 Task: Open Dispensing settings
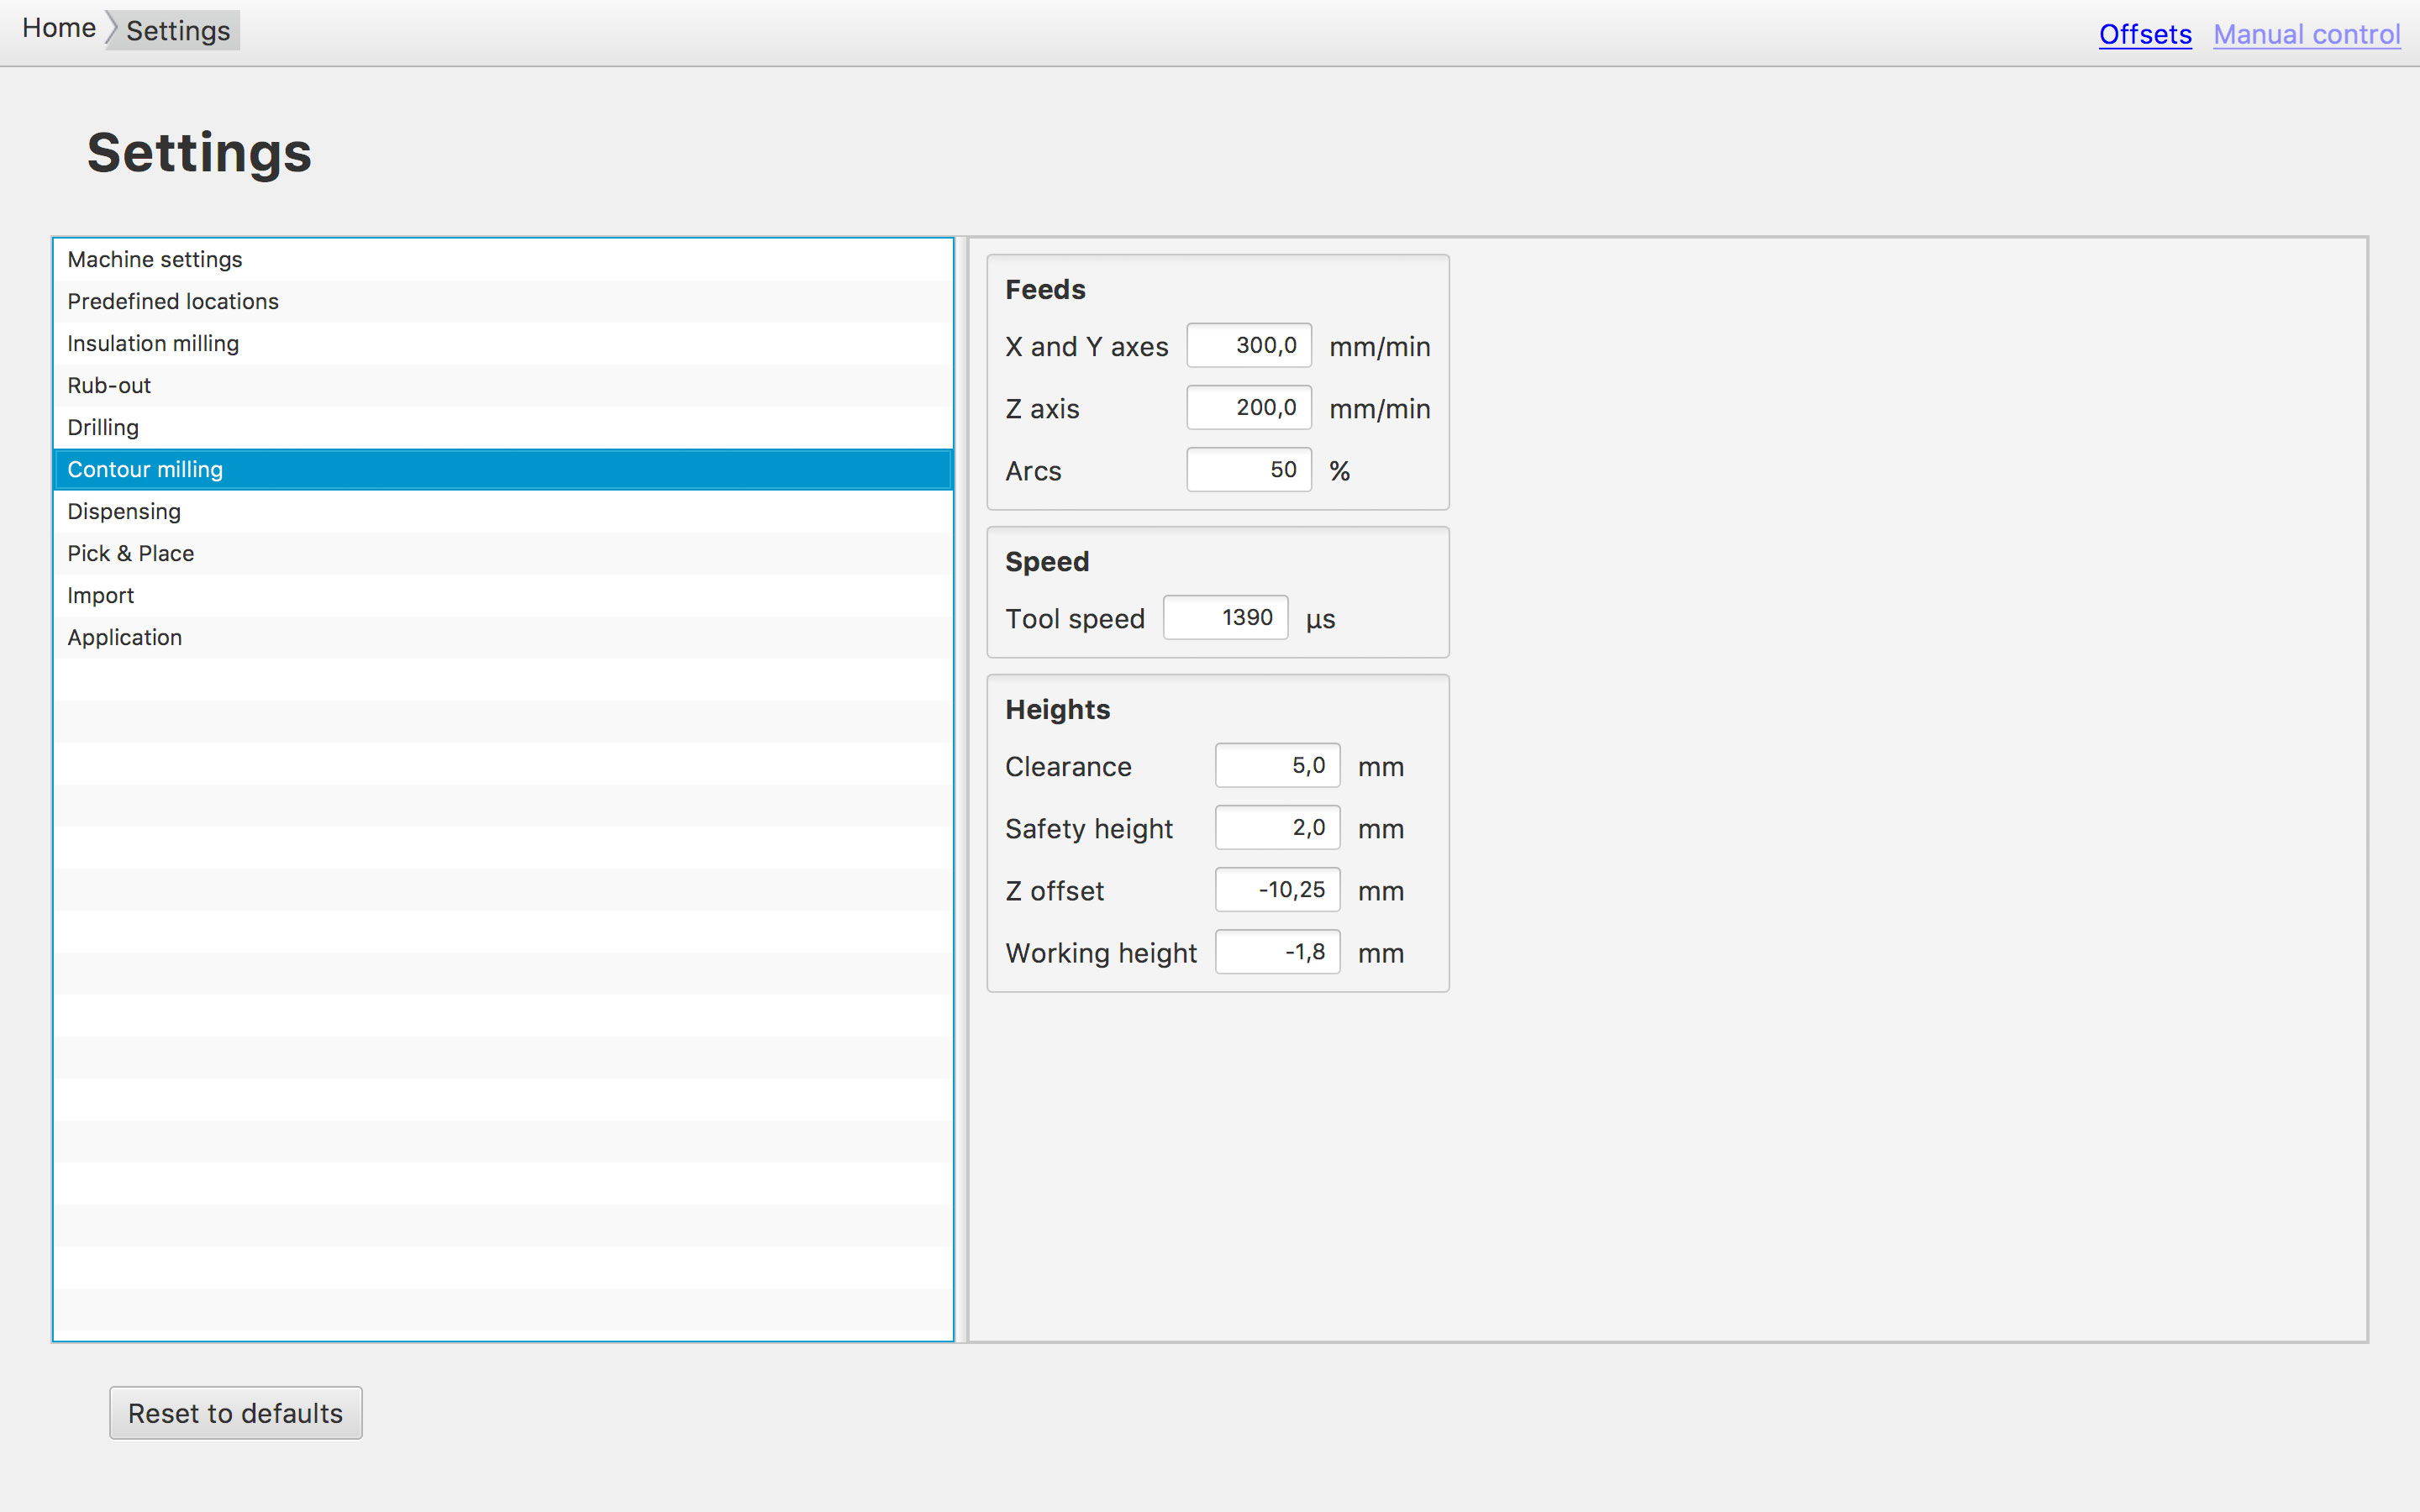pos(503,512)
